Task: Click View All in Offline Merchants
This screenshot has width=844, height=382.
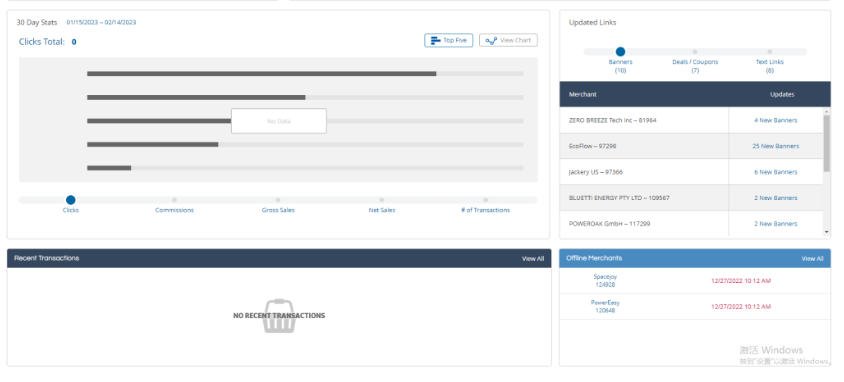Action: (x=812, y=259)
